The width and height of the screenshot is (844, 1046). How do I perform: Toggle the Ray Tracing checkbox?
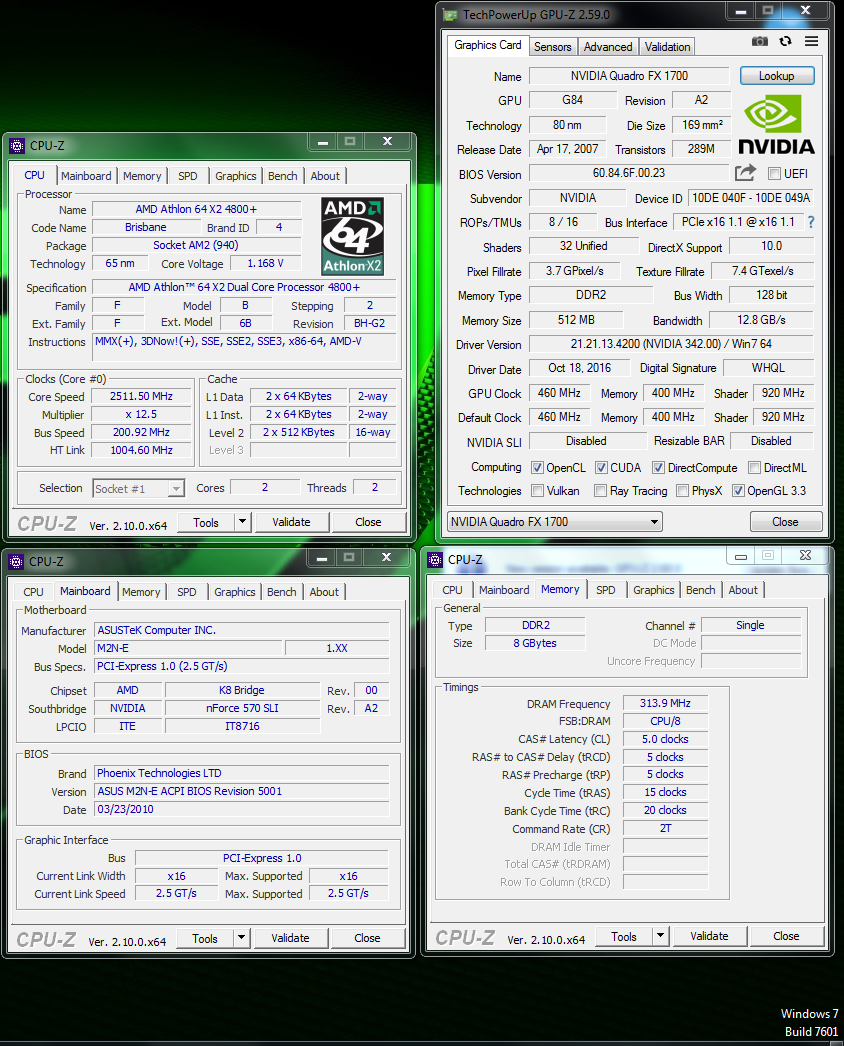600,491
